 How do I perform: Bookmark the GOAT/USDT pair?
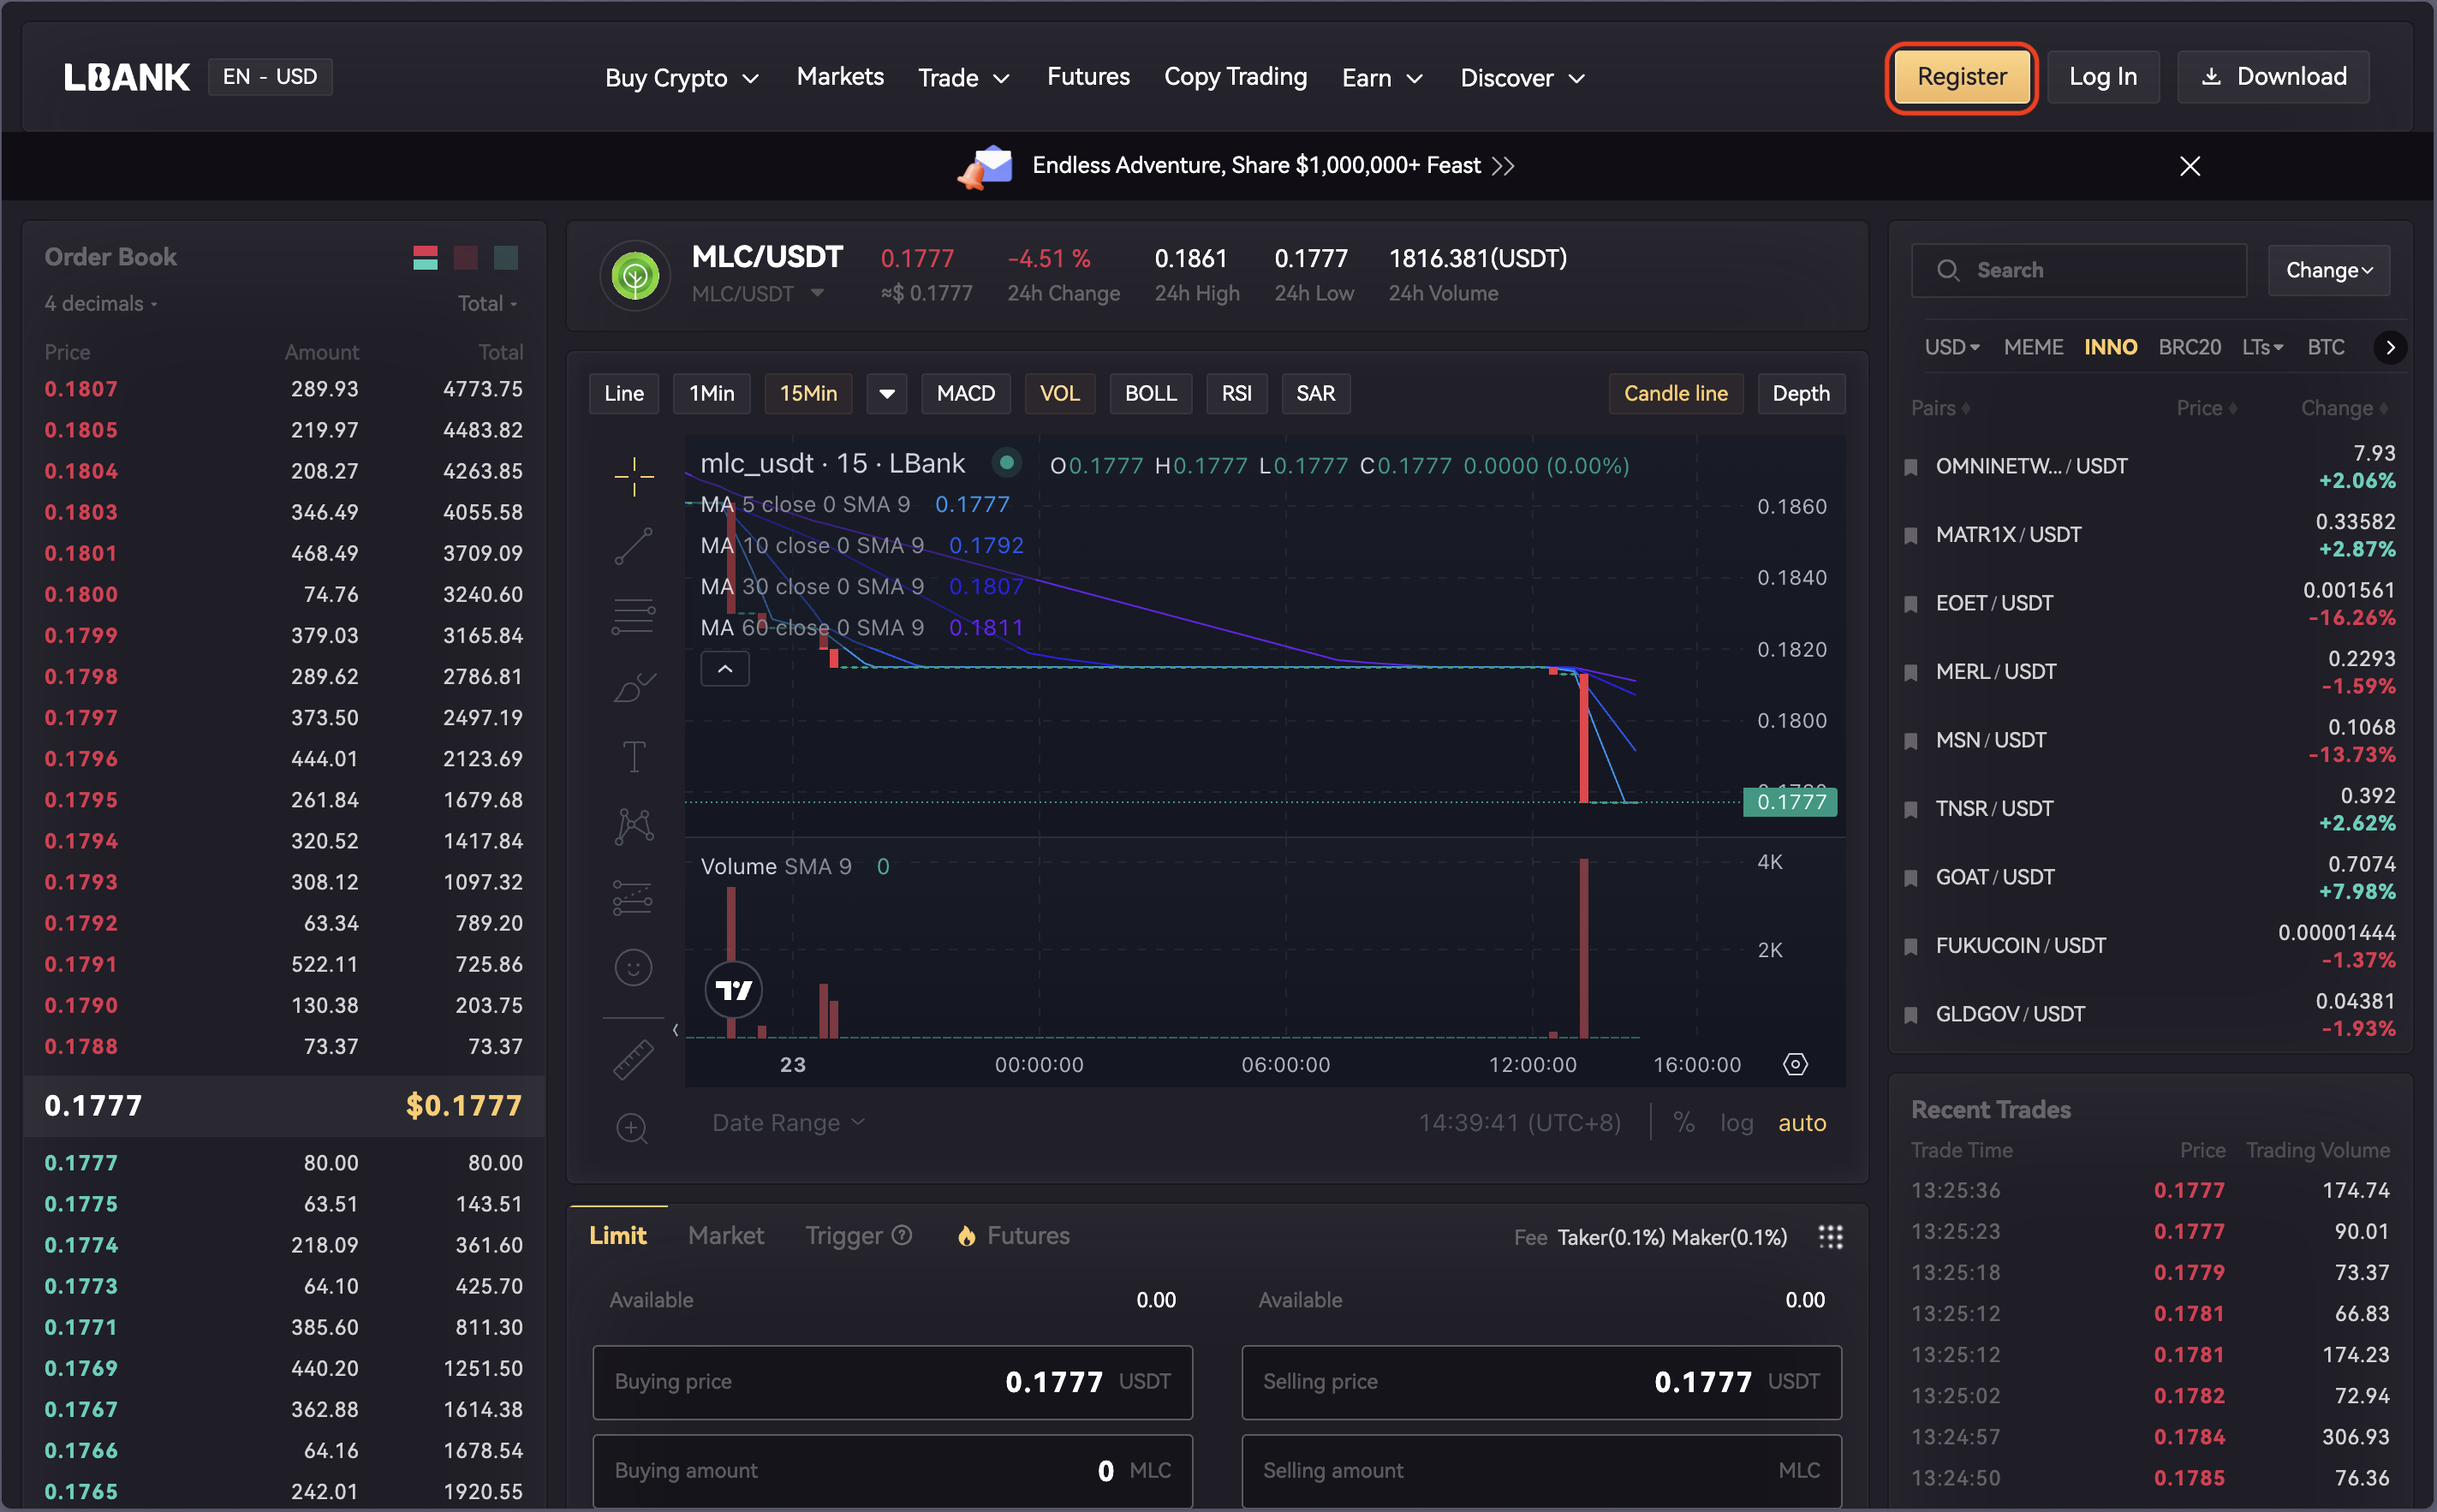(1911, 878)
